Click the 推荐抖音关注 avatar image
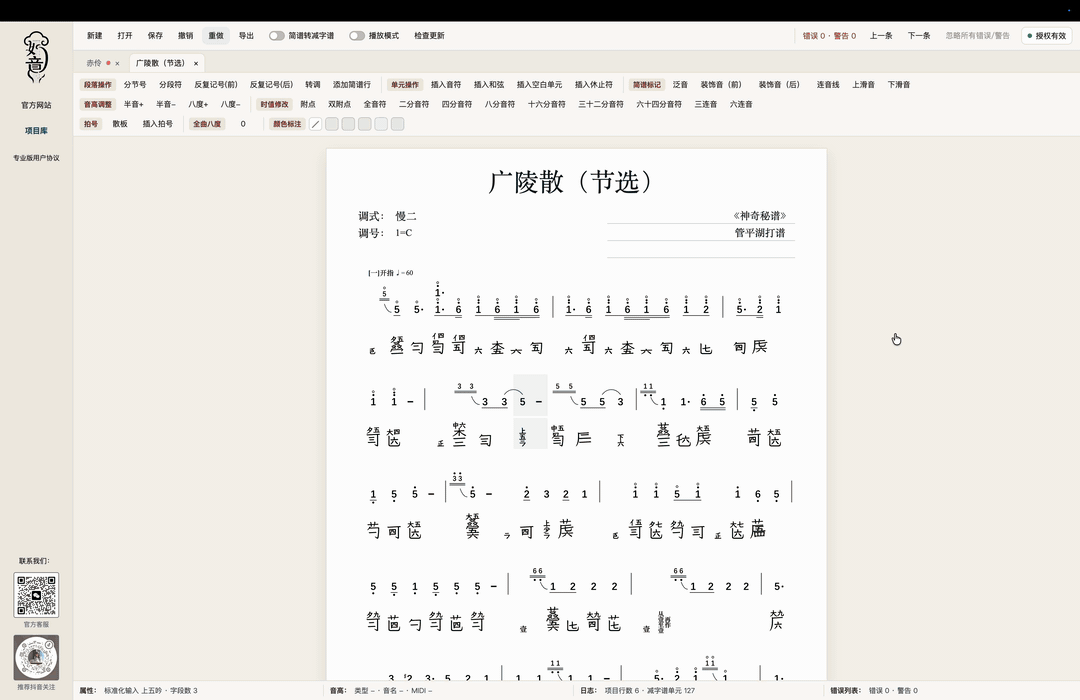The image size is (1080, 700). click(x=36, y=657)
